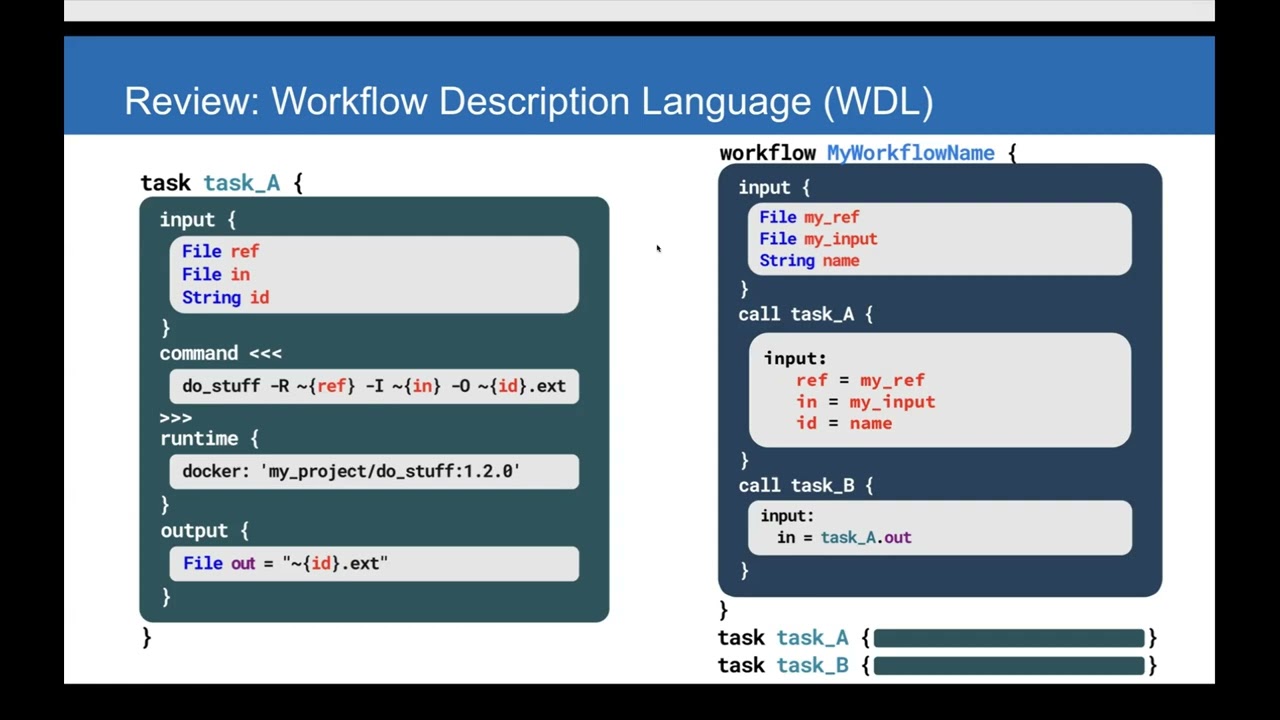
Task: Click the 'do_stuff -R ~{ref}' command line
Action: pos(374,386)
